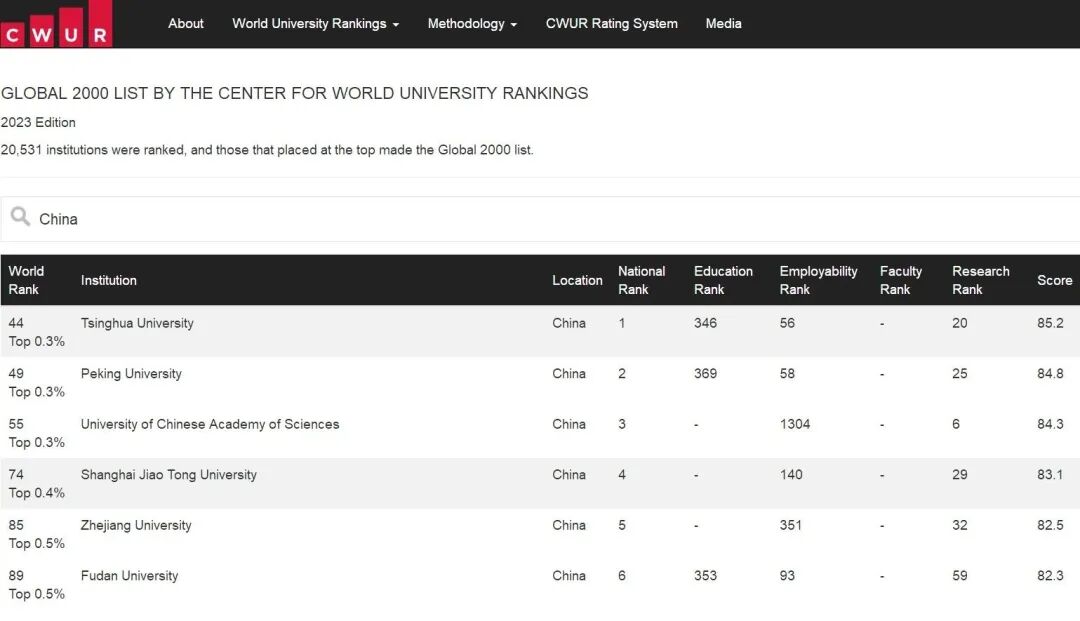
Task: Sort by Institution column header
Action: (109, 280)
